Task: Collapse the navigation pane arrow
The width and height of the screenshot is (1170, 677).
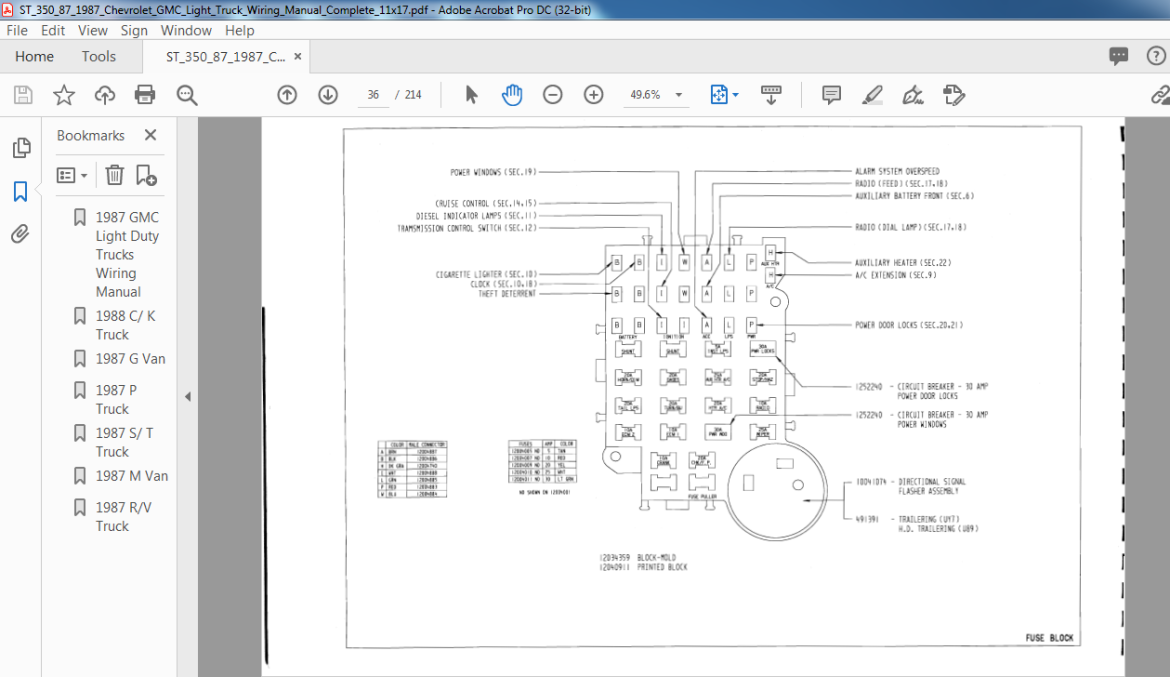Action: [x=188, y=397]
